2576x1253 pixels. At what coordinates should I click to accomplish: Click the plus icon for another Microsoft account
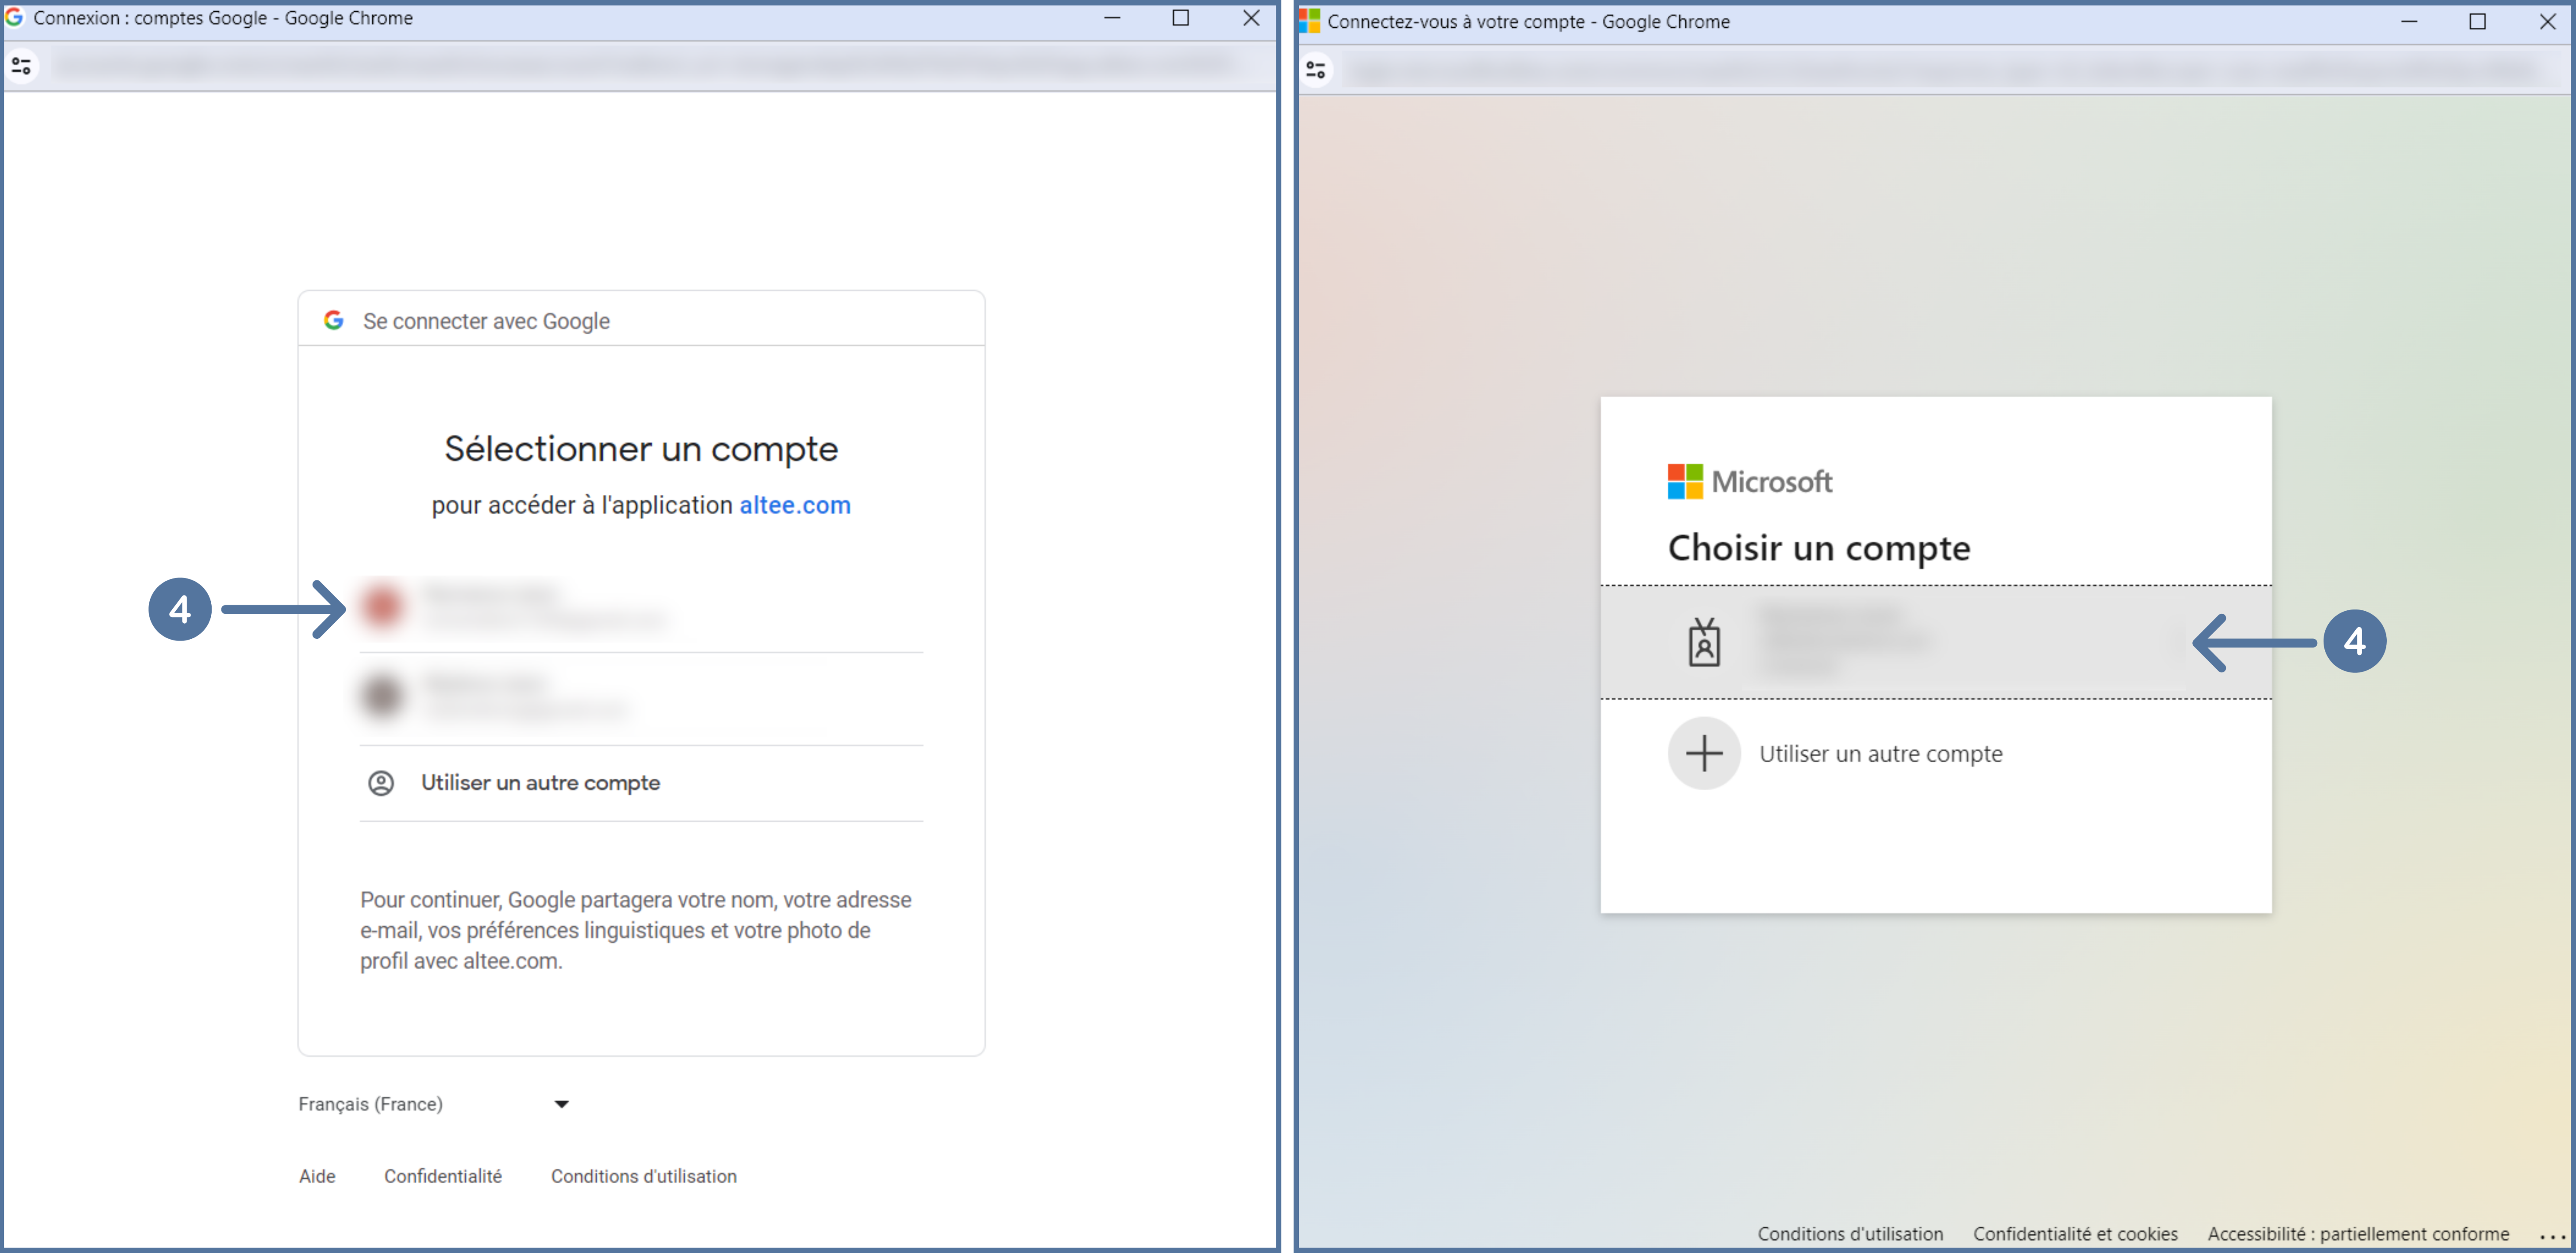pyautogui.click(x=1704, y=753)
